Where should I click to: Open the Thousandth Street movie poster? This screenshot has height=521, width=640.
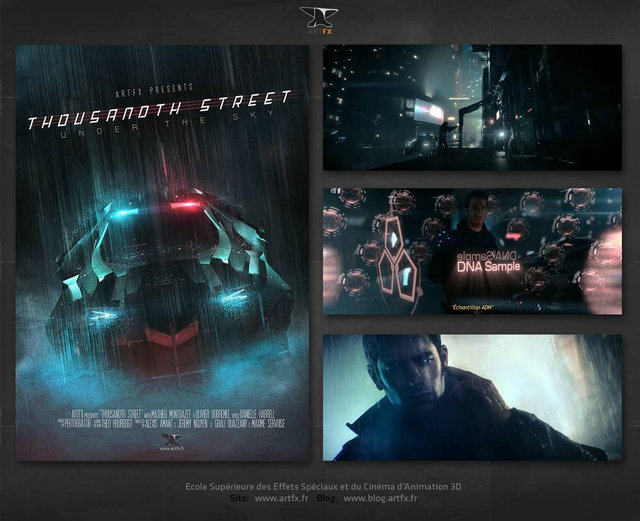pos(162,253)
